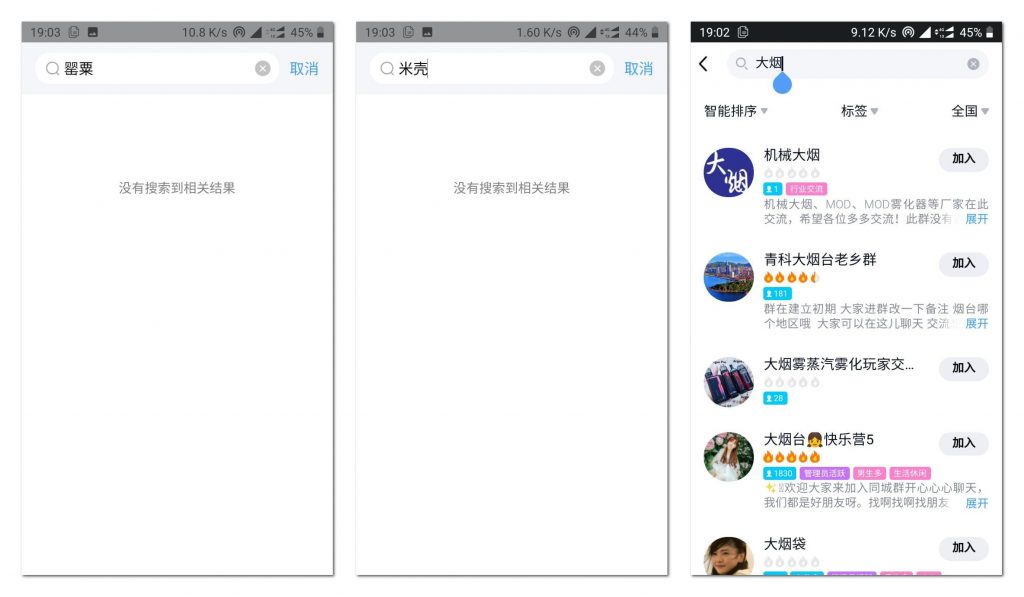Focus the search field containing 米壳

[491, 69]
